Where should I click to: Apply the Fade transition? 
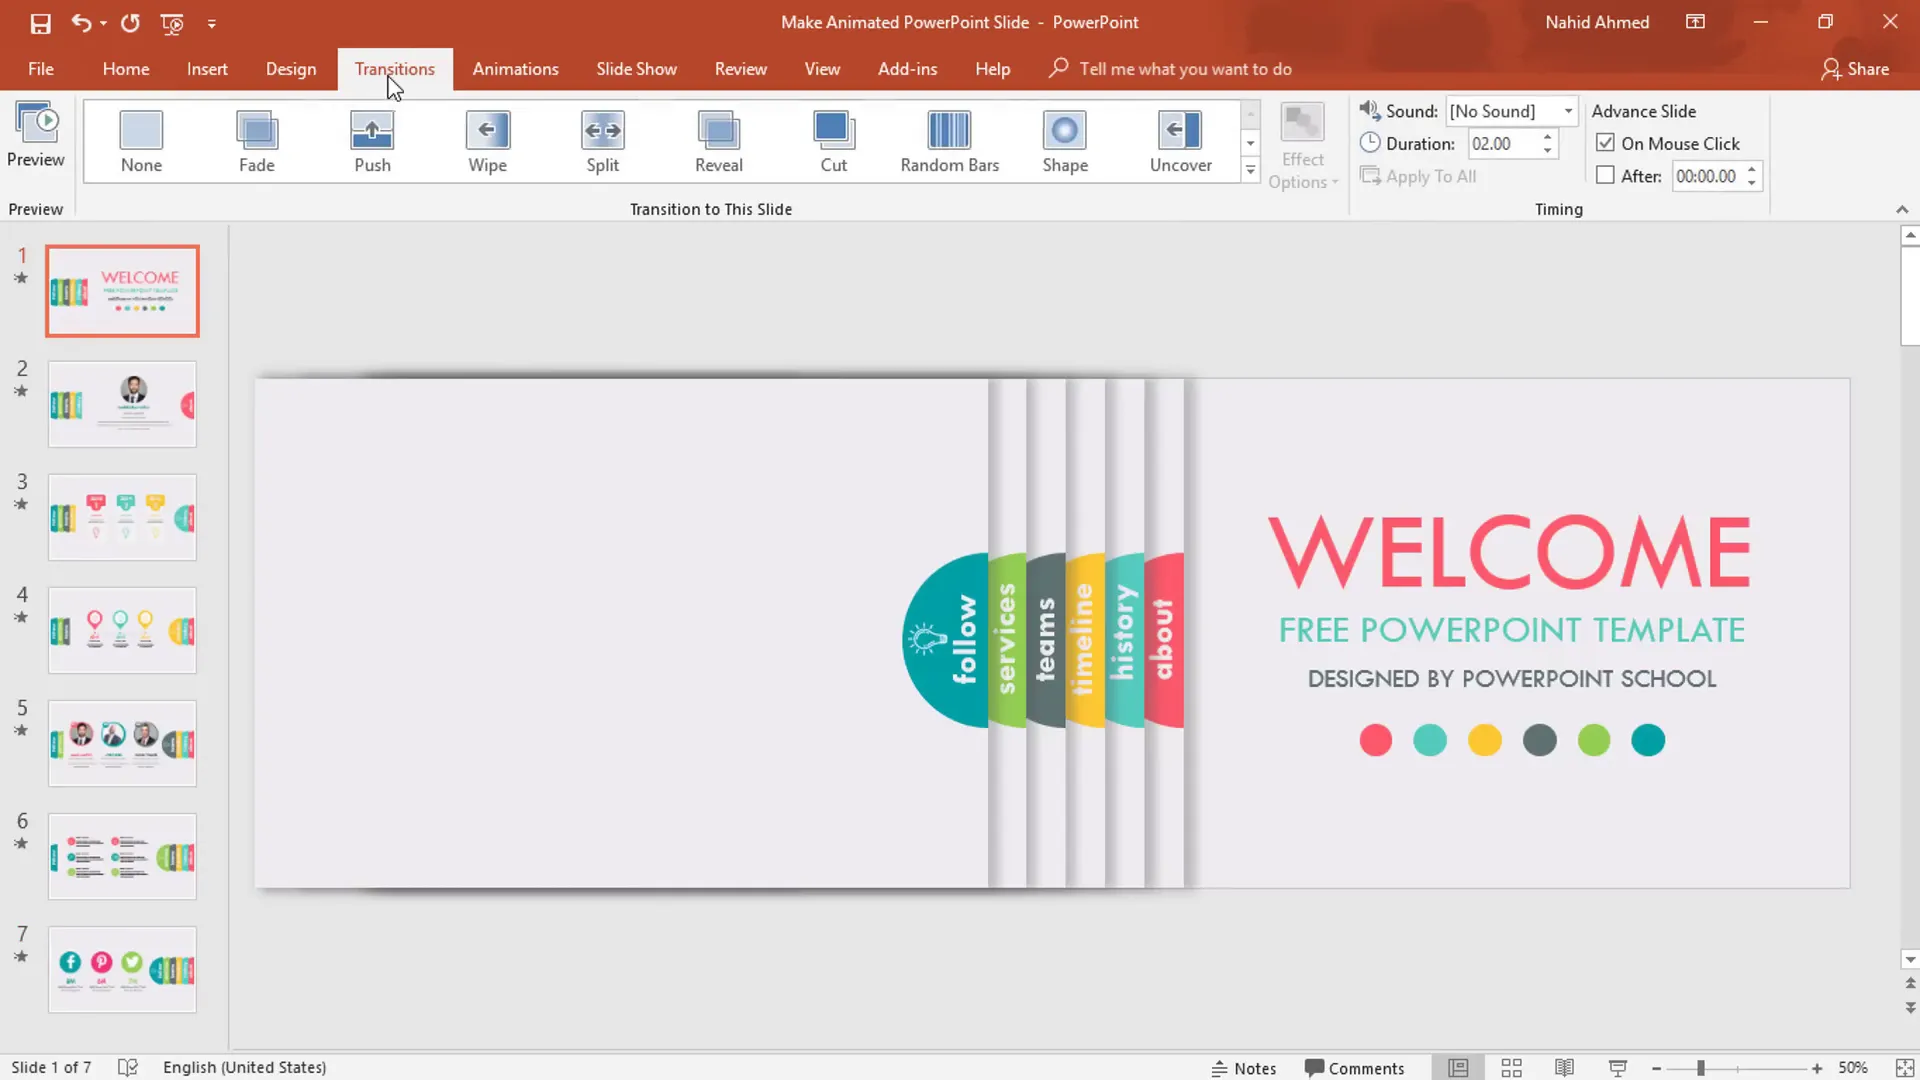(x=257, y=142)
